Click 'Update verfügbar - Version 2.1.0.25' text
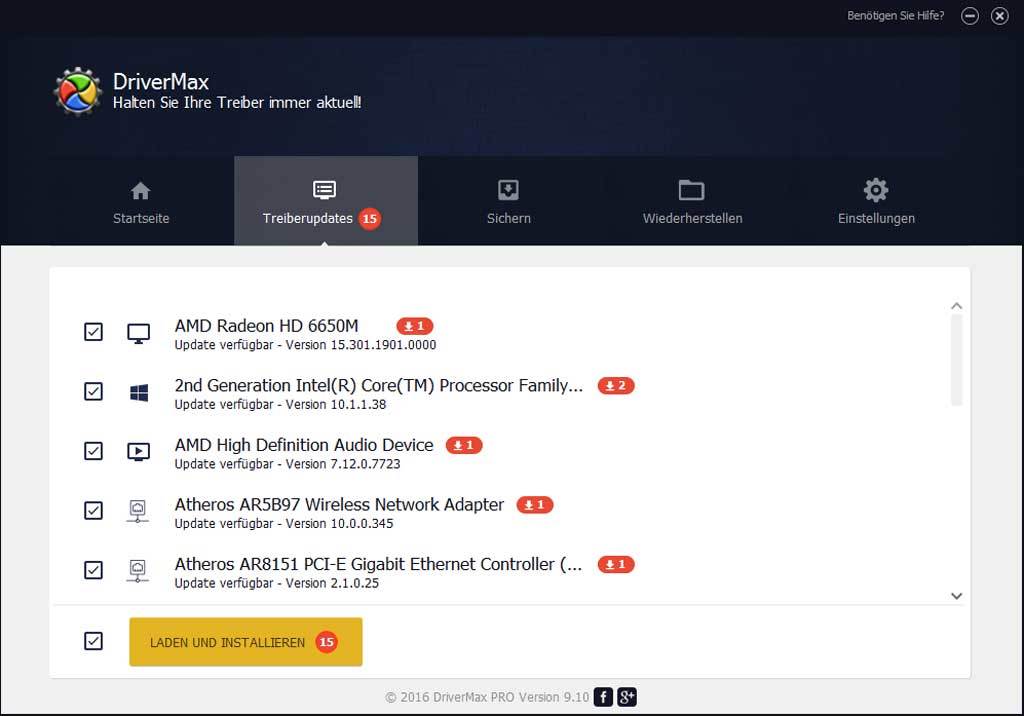Screen dimensions: 1024x716 coord(276,583)
